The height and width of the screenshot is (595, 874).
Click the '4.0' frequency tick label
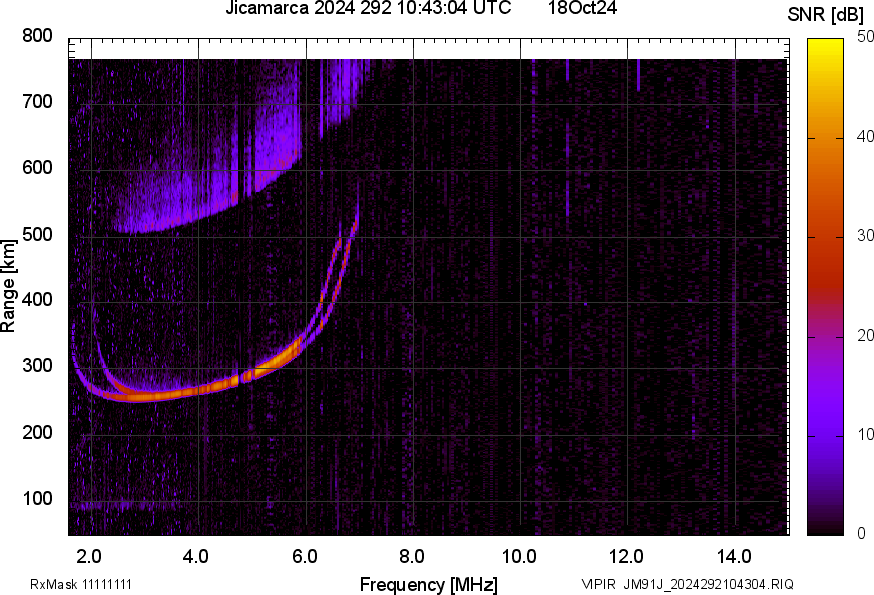coord(196,557)
